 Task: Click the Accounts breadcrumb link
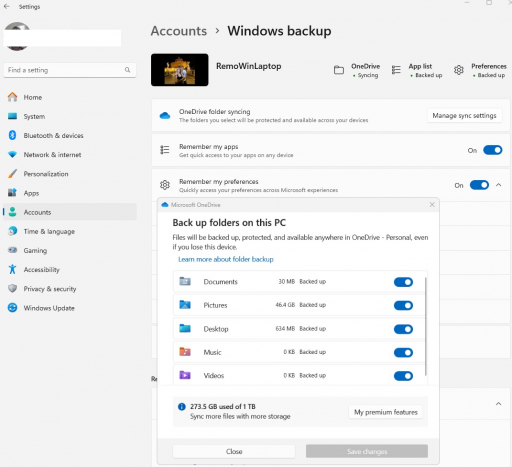coord(179,31)
